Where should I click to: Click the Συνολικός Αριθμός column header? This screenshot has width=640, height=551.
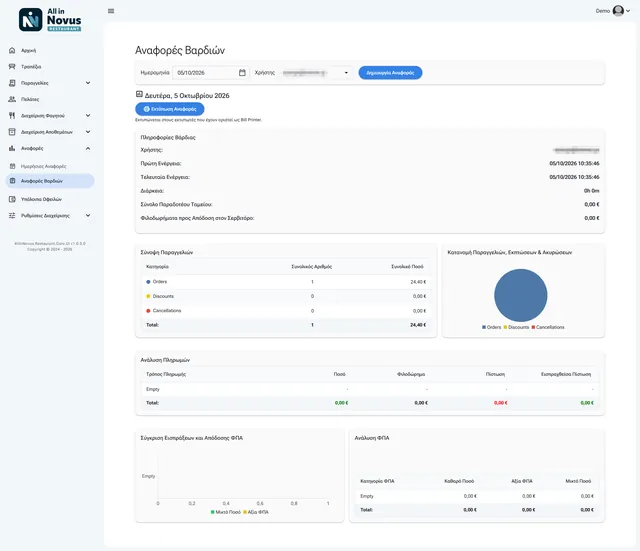tap(311, 267)
